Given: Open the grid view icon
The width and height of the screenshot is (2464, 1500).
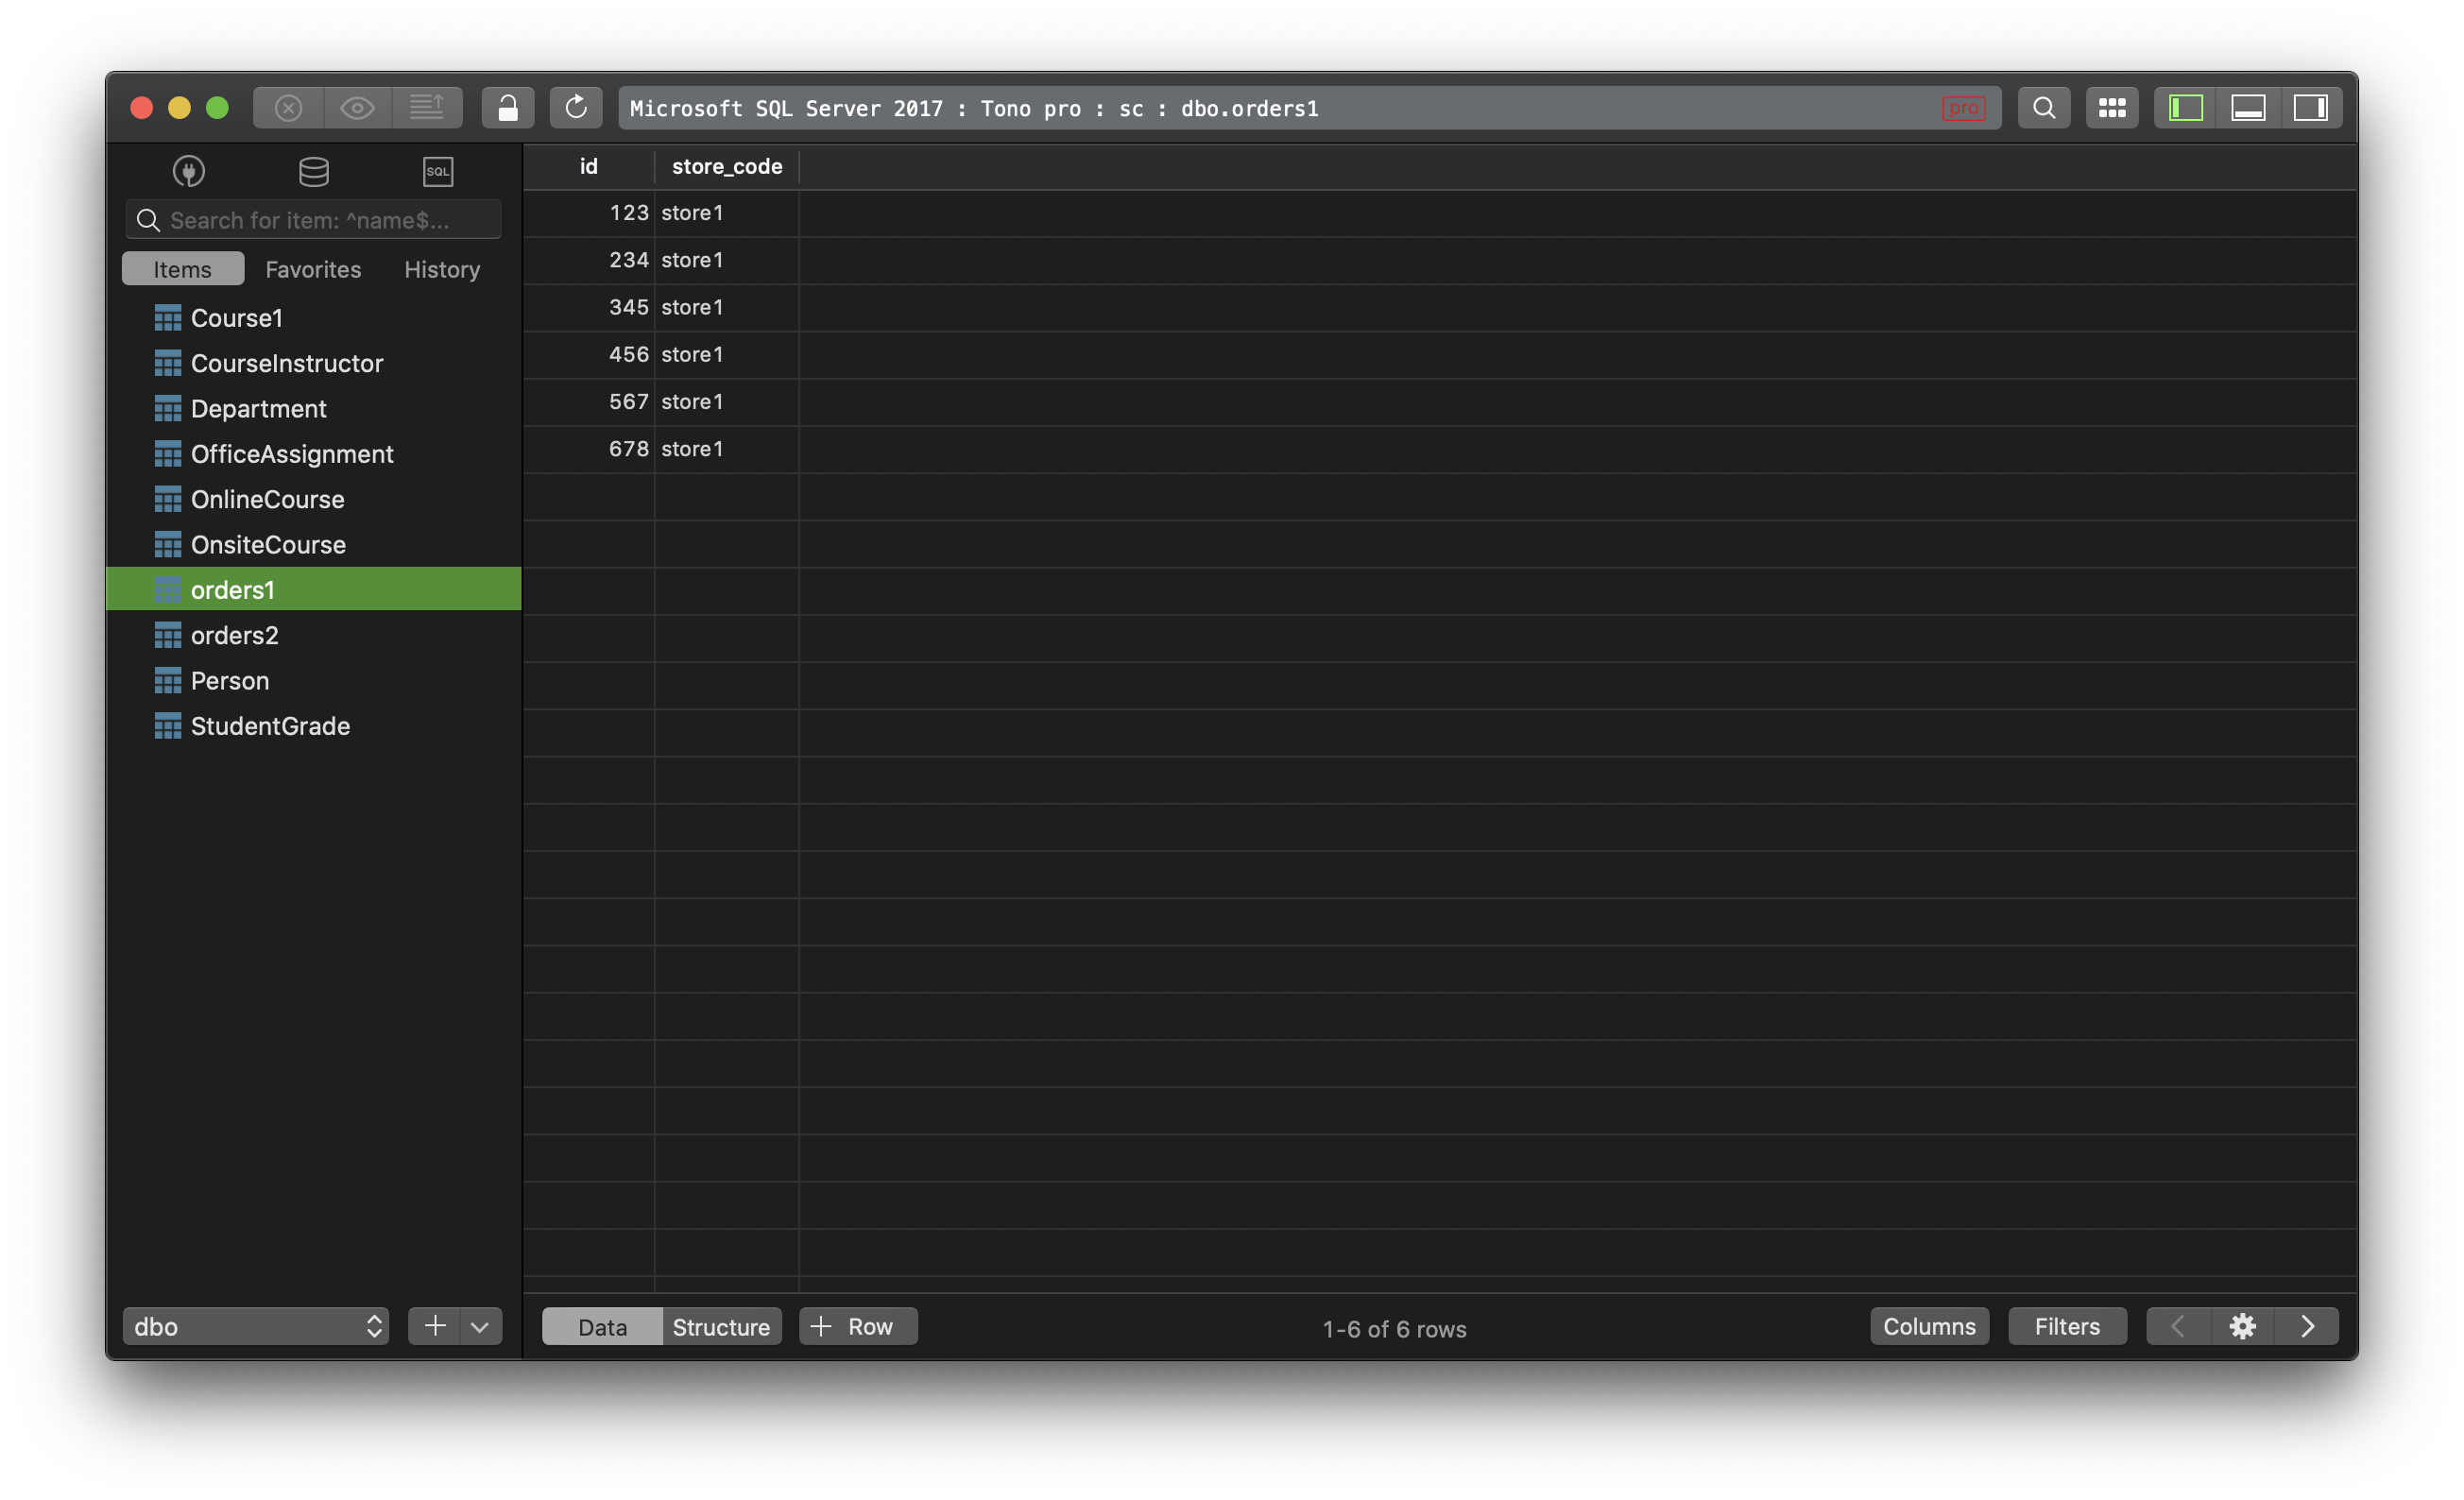Looking at the screenshot, I should click(x=2112, y=108).
